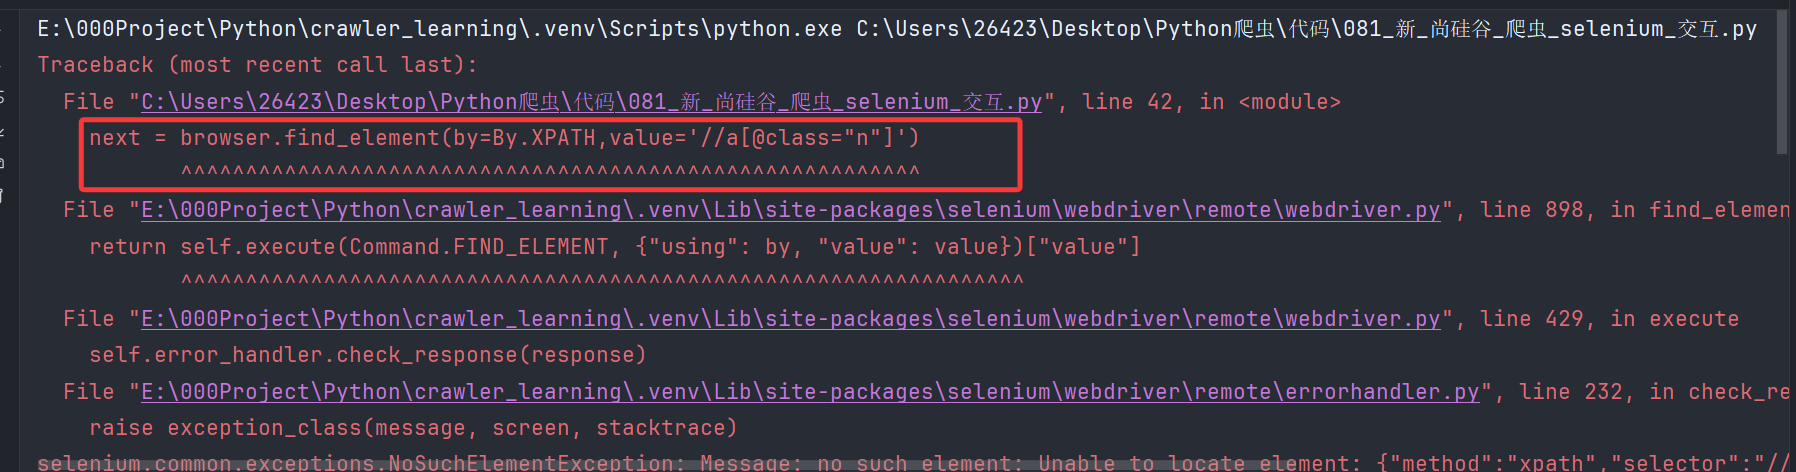
Task: Toggle soft-wrap icon on console's left edge
Action: 3,97
